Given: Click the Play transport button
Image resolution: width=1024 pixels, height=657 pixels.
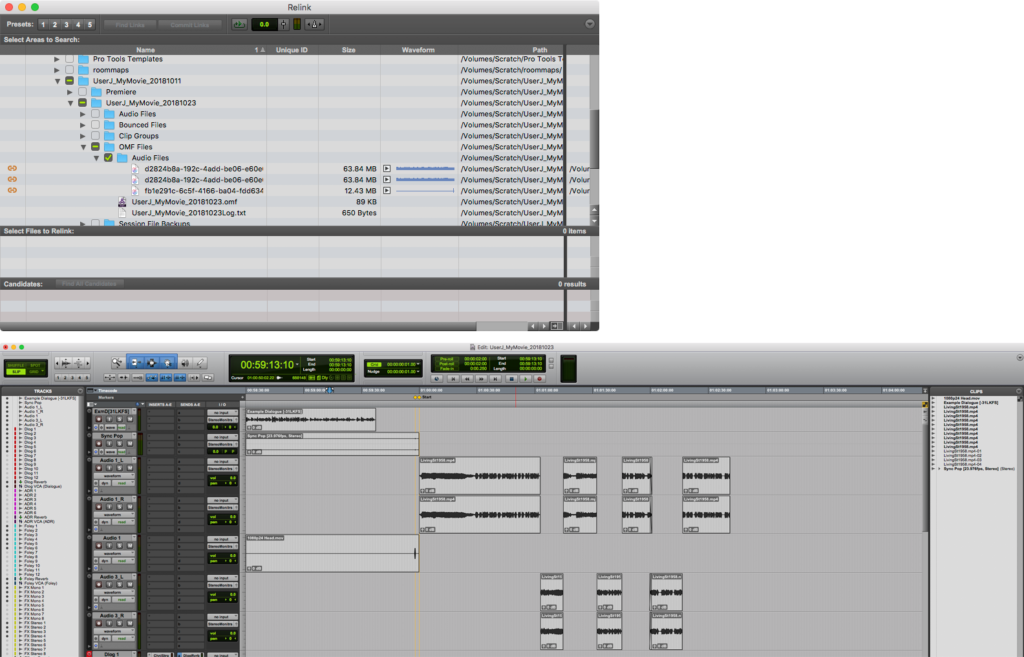Looking at the screenshot, I should pyautogui.click(x=526, y=379).
